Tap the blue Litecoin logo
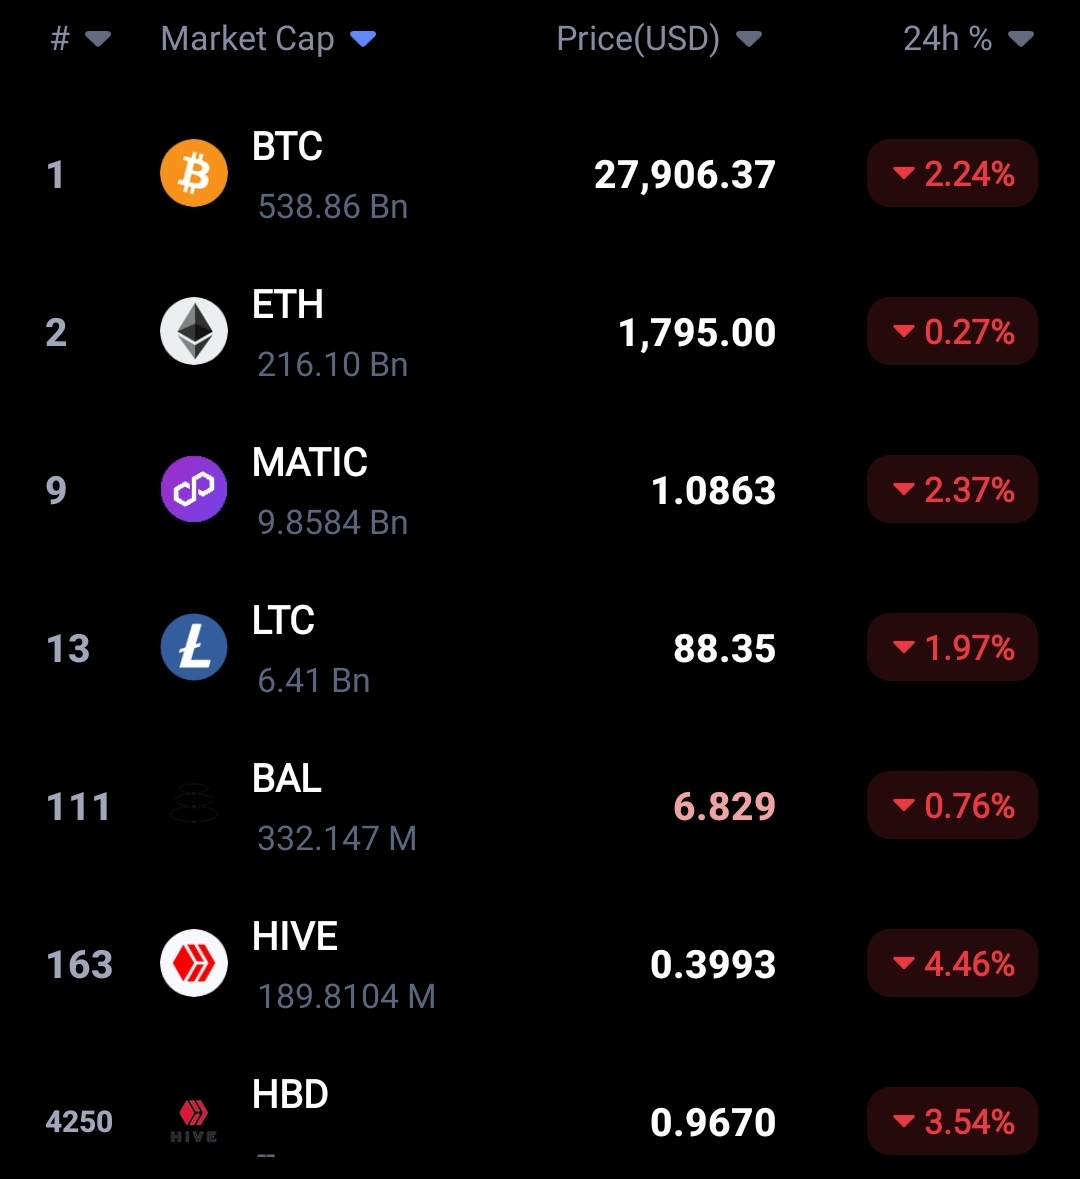 194,647
